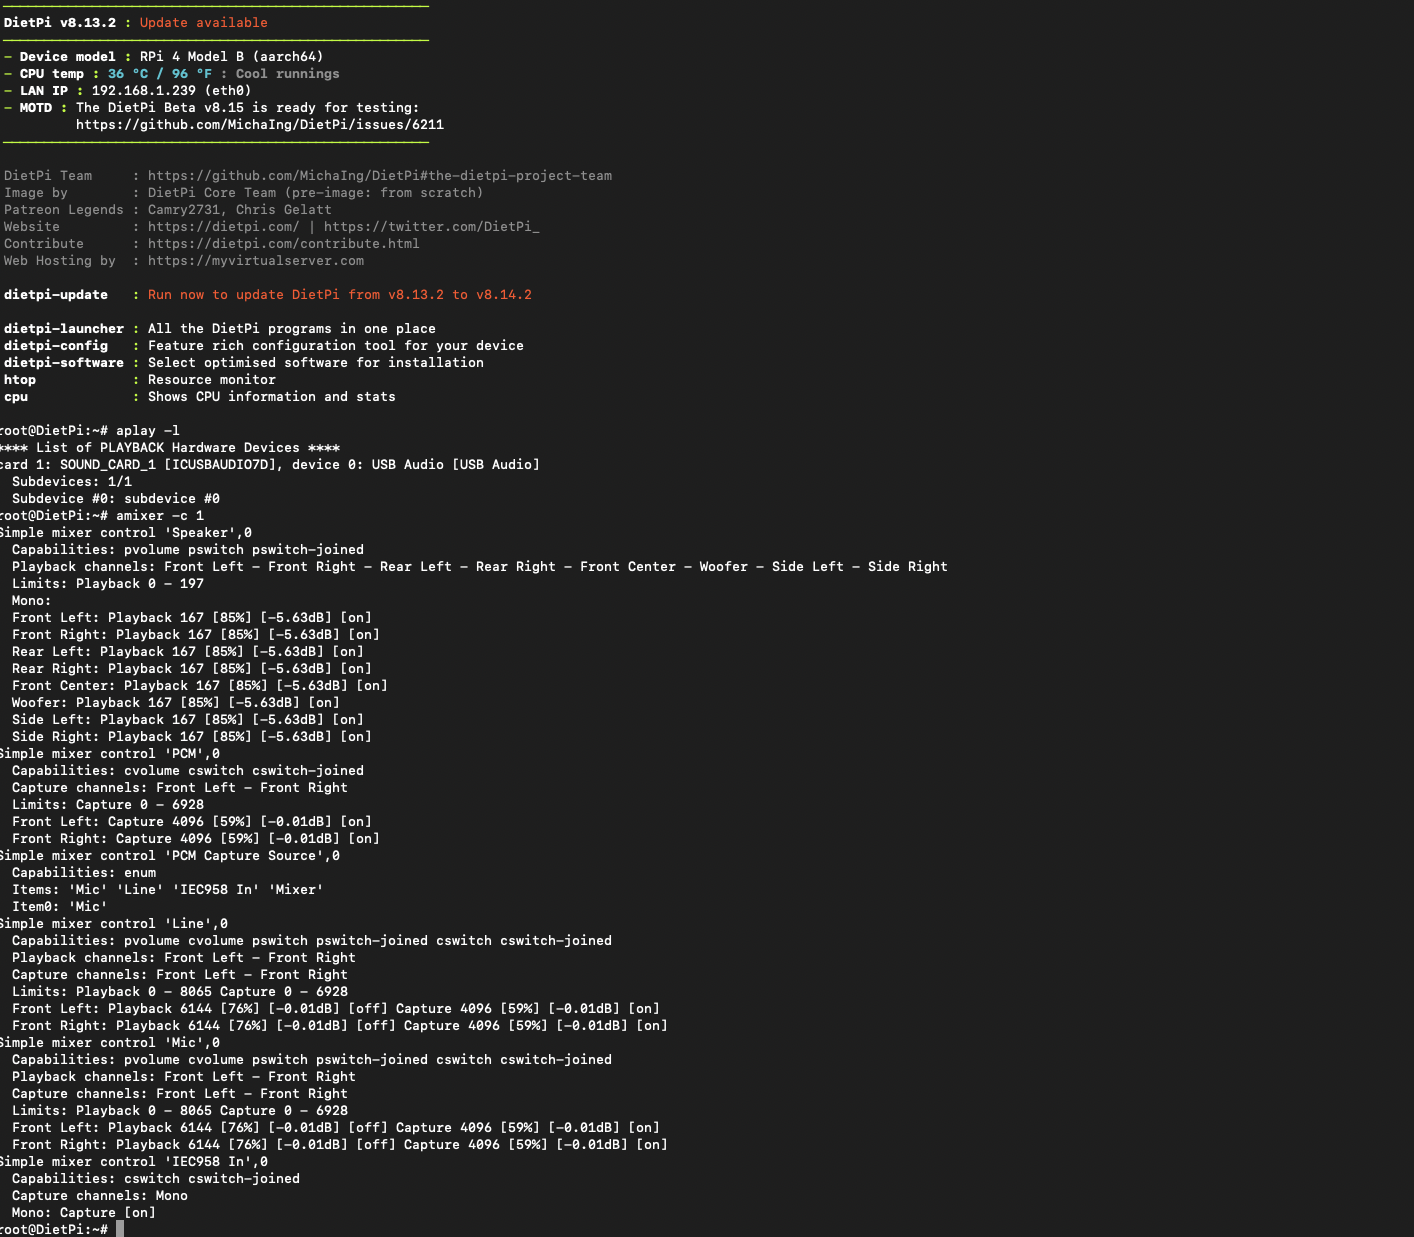The width and height of the screenshot is (1414, 1237).
Task: Click the dietpi-launcher command name
Action: [64, 329]
